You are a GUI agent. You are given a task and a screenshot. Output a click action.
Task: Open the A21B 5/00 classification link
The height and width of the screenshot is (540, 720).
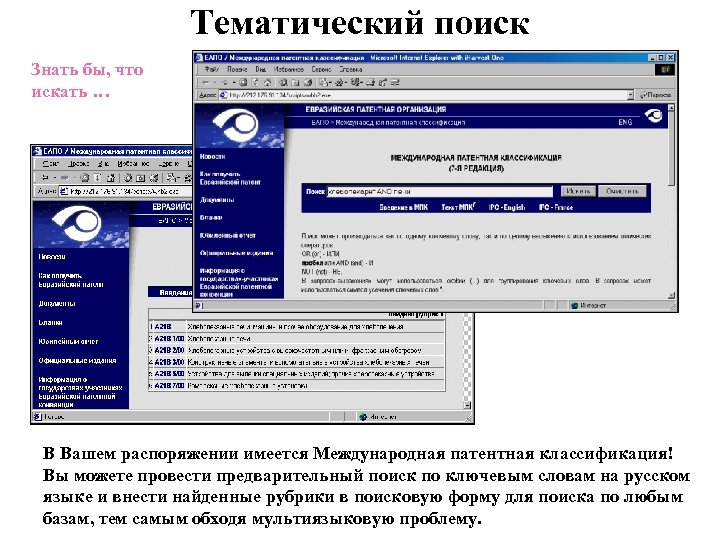tap(169, 374)
